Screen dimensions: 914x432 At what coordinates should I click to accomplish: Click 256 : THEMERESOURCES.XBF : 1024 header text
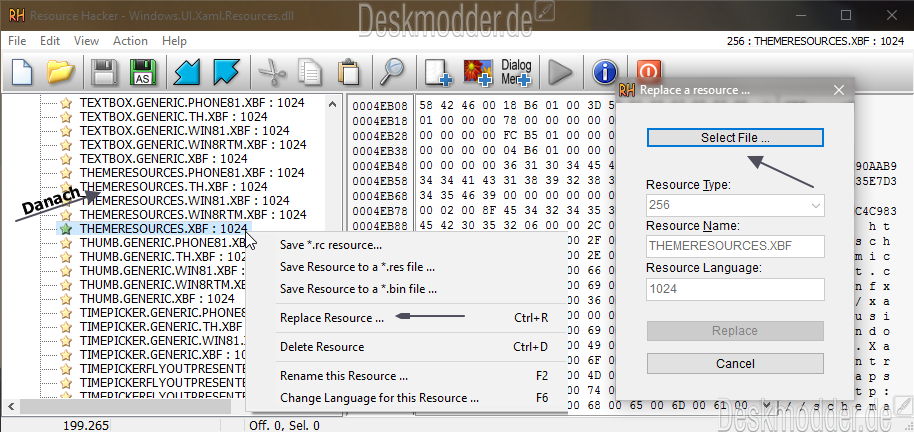pos(815,41)
